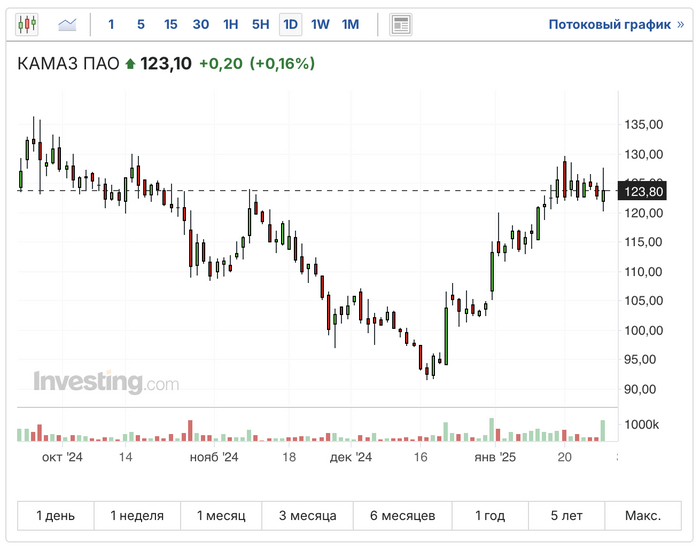This screenshot has height=551, width=700.
Task: Click the КАМАЗ ПАО title text
Action: (x=68, y=64)
